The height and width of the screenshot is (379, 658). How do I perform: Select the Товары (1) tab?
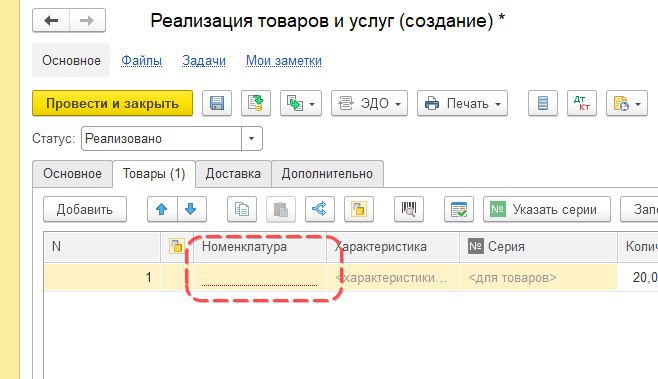154,174
